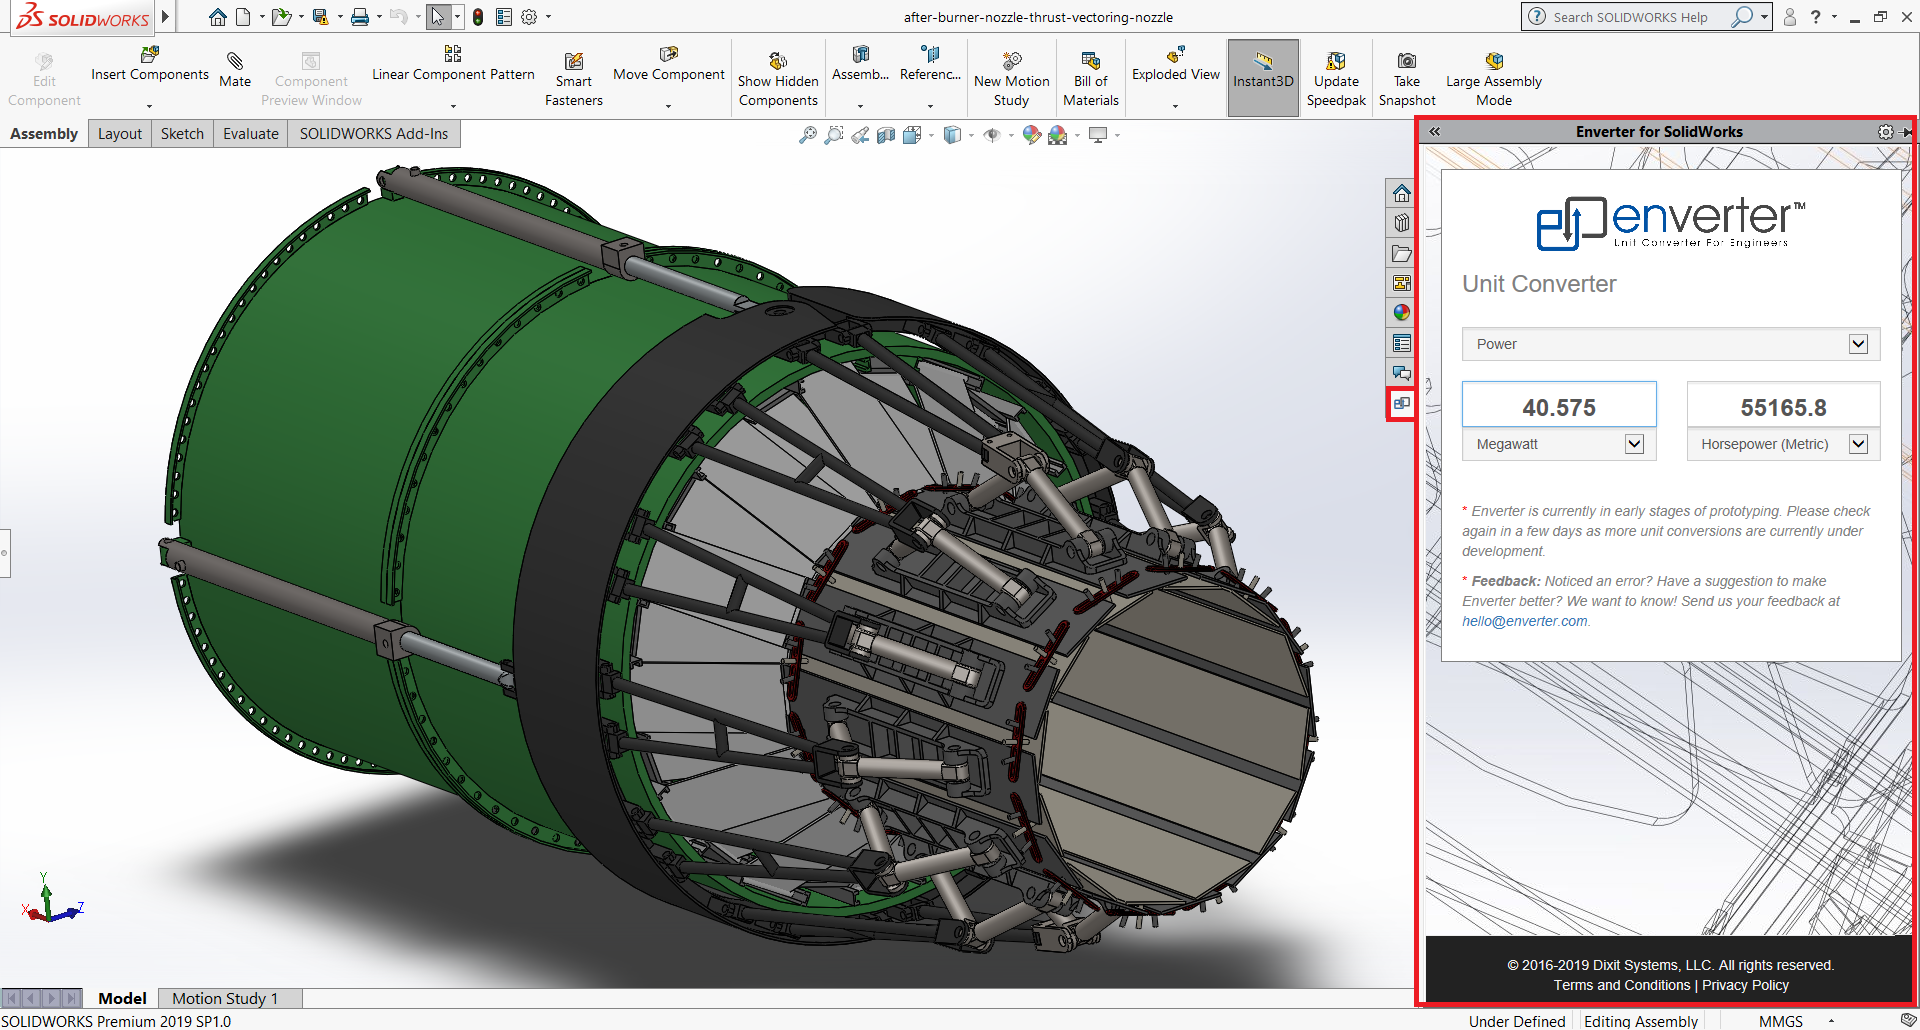Click the Bill of Materials button
Viewport: 1920px width, 1030px height.
pos(1091,78)
